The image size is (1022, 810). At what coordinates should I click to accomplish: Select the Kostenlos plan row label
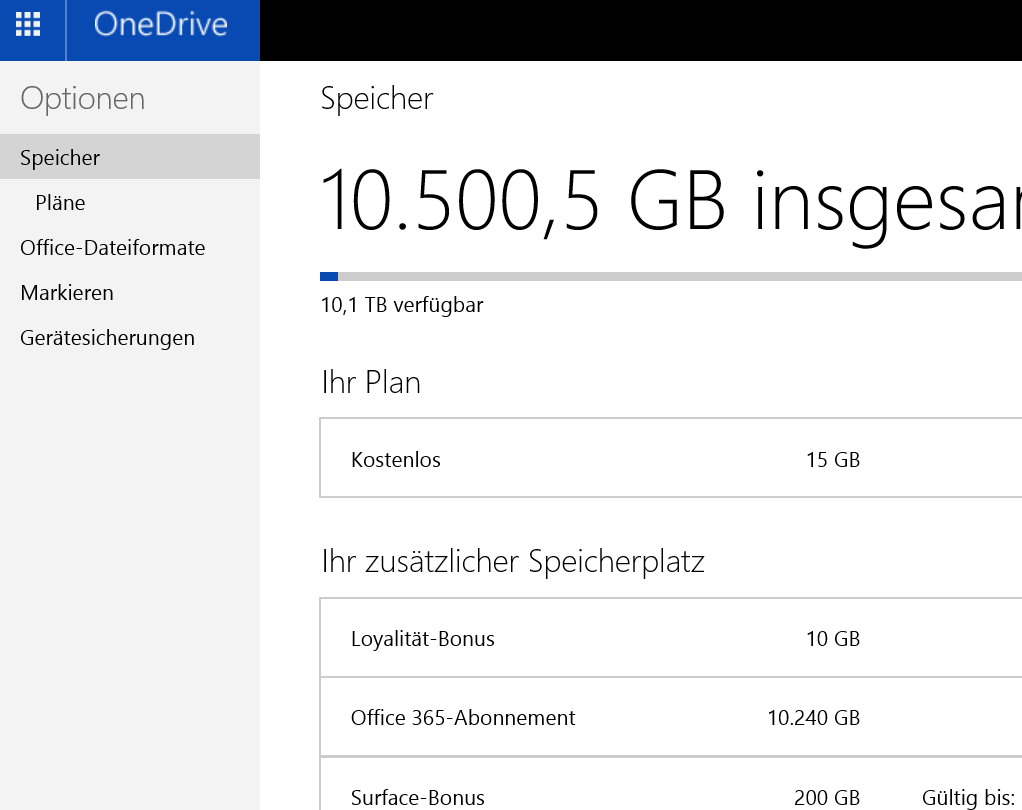[396, 459]
